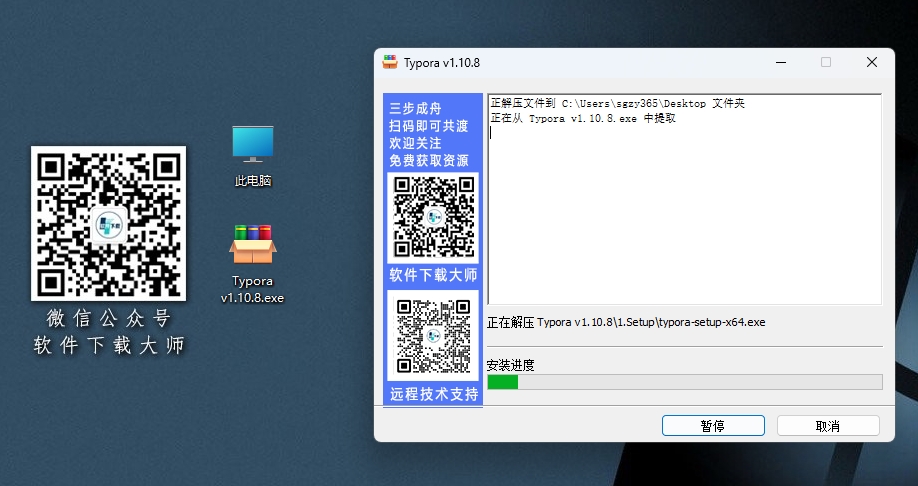Cancel installation with the 取消 button
918x486 pixels.
828,426
